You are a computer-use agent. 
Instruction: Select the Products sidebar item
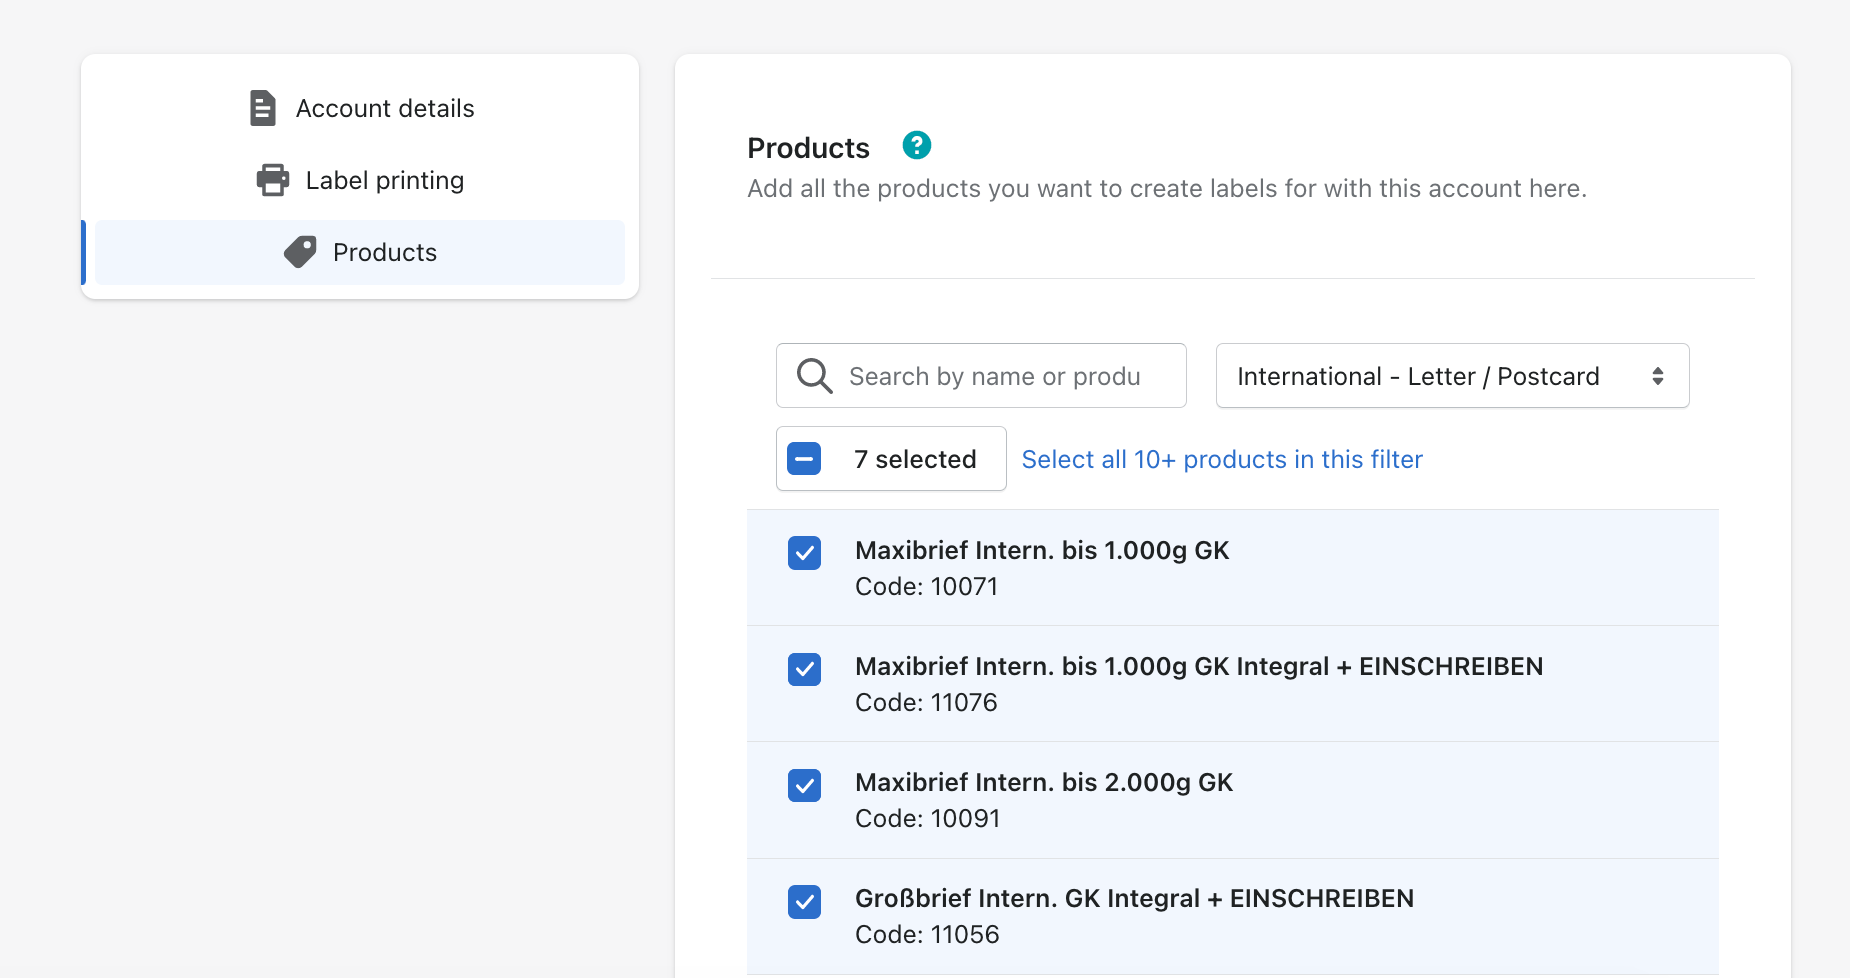coord(360,252)
